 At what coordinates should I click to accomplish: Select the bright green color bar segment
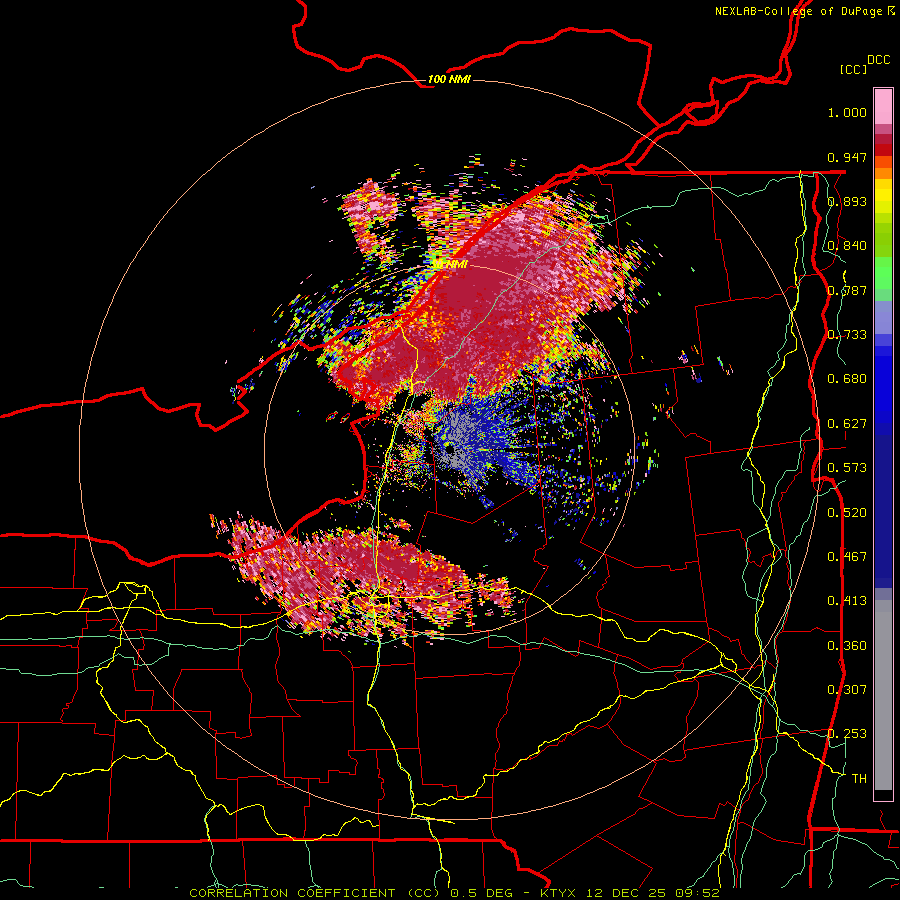click(883, 273)
